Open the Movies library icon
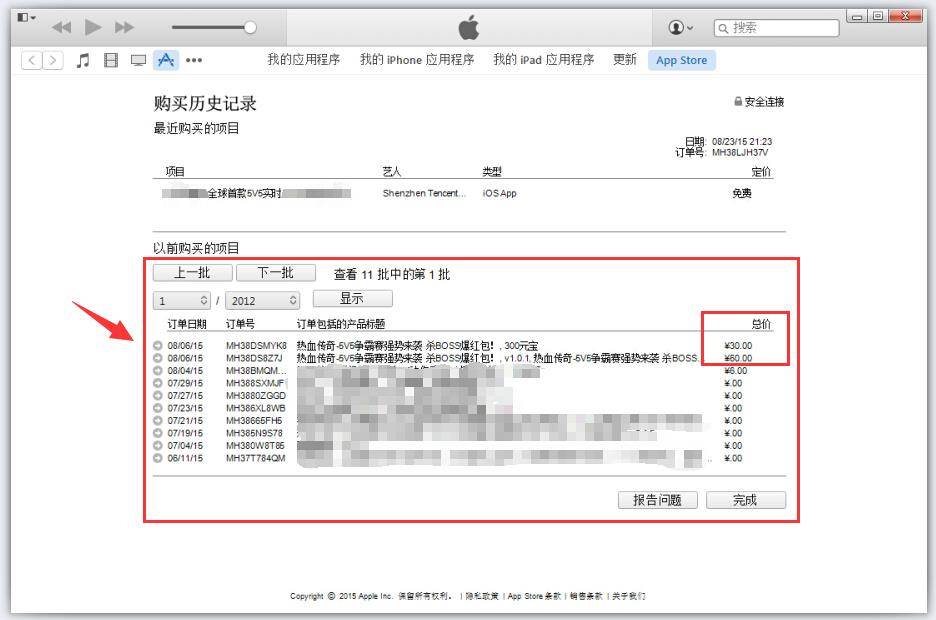The width and height of the screenshot is (936, 620). coord(111,60)
